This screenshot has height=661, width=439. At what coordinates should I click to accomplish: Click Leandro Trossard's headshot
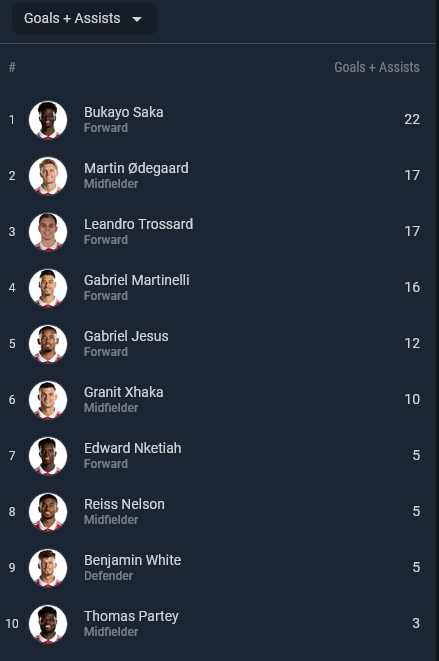coord(48,232)
